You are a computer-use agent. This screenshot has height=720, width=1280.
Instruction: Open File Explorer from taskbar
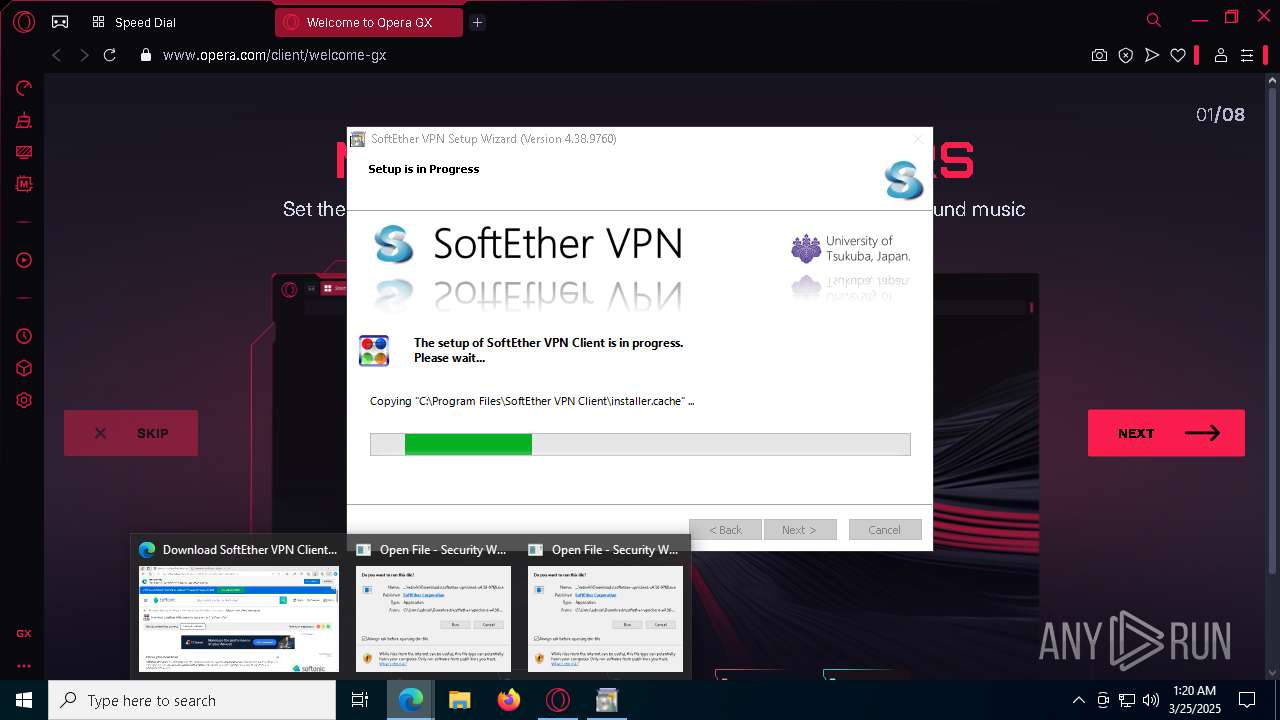click(459, 700)
